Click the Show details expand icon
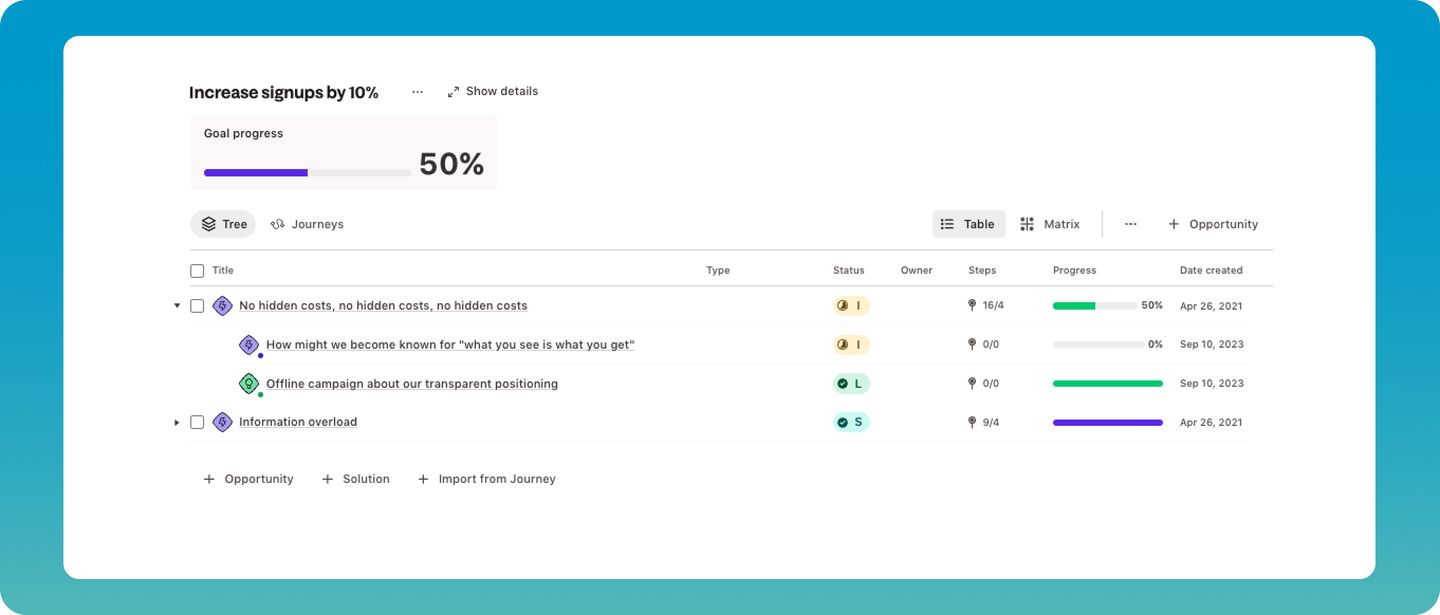Viewport: 1440px width, 615px height. tap(453, 91)
